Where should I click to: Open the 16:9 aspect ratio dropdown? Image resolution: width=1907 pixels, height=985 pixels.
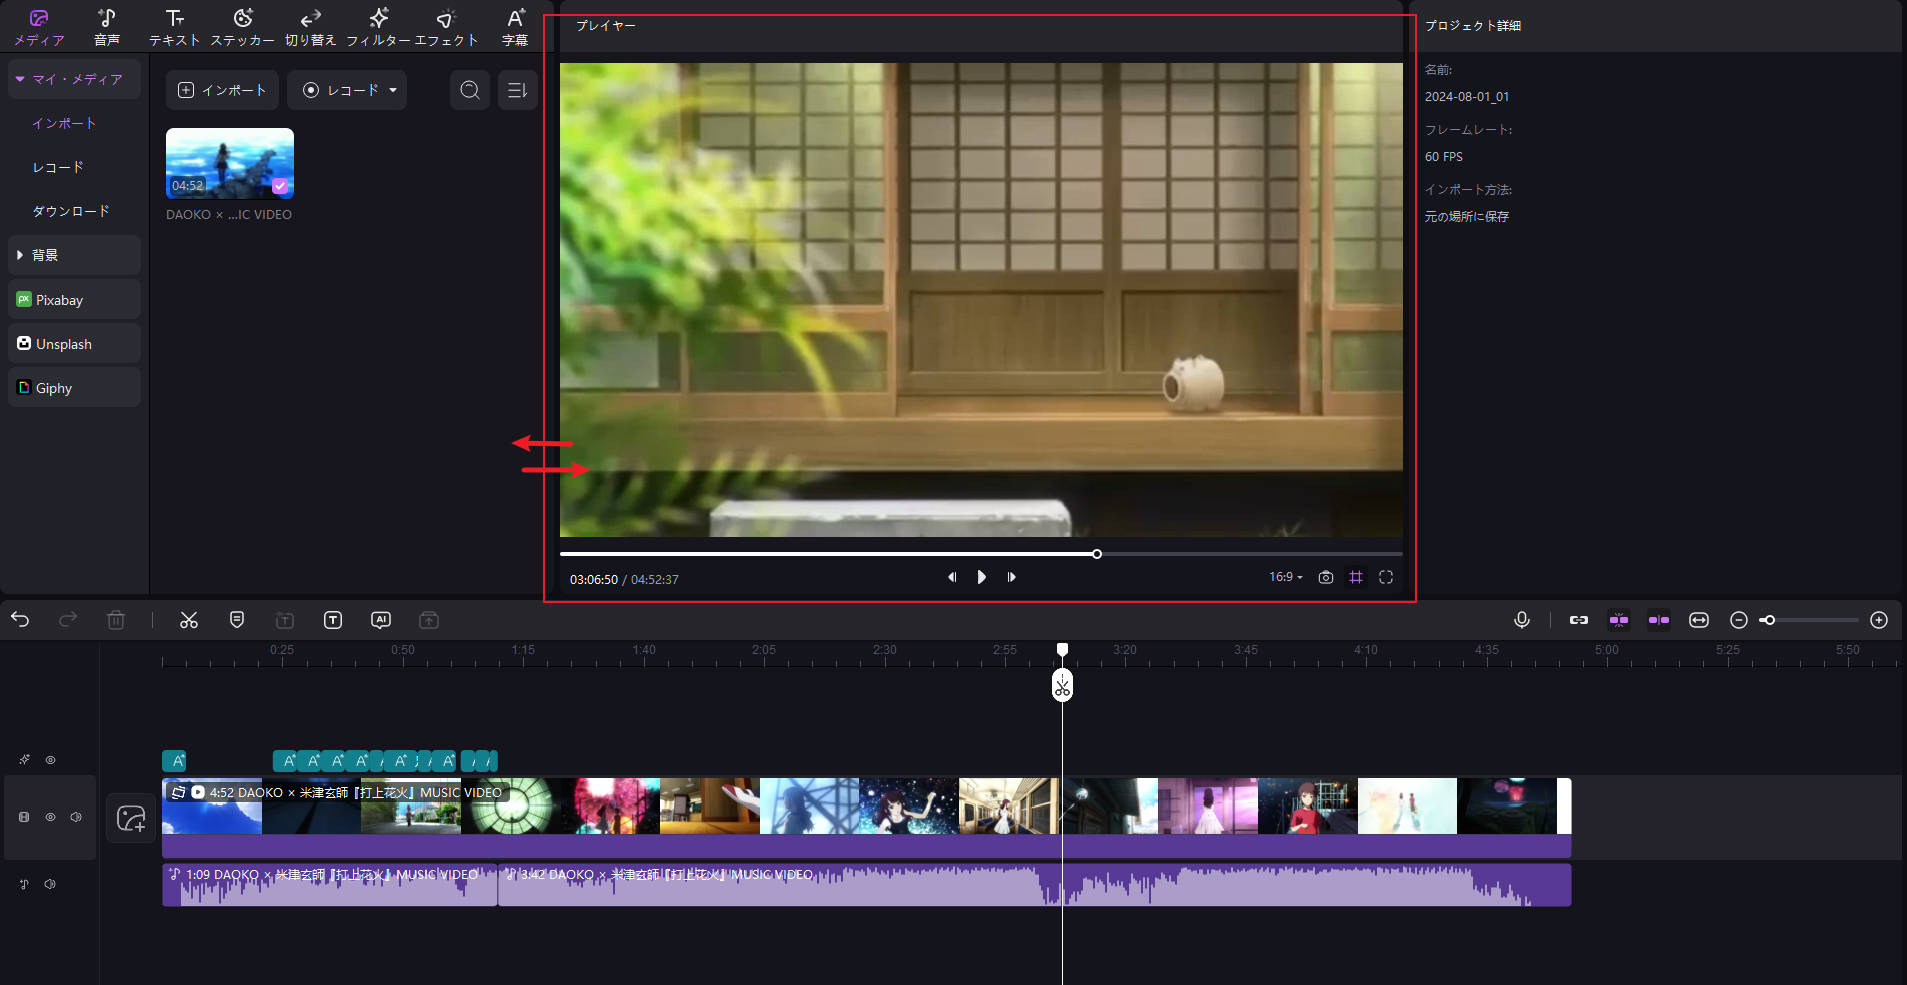pyautogui.click(x=1285, y=577)
